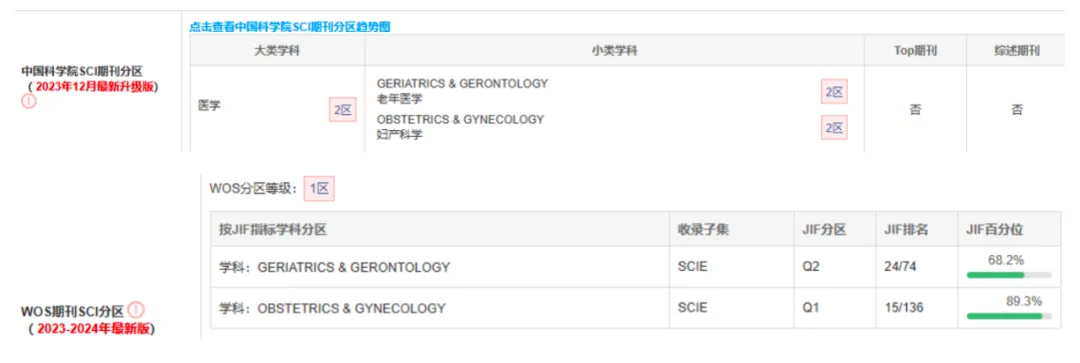Viewport: 1080px width, 363px height.
Task: Click the 2023年12月最新升级版 red text
Action: point(96,86)
